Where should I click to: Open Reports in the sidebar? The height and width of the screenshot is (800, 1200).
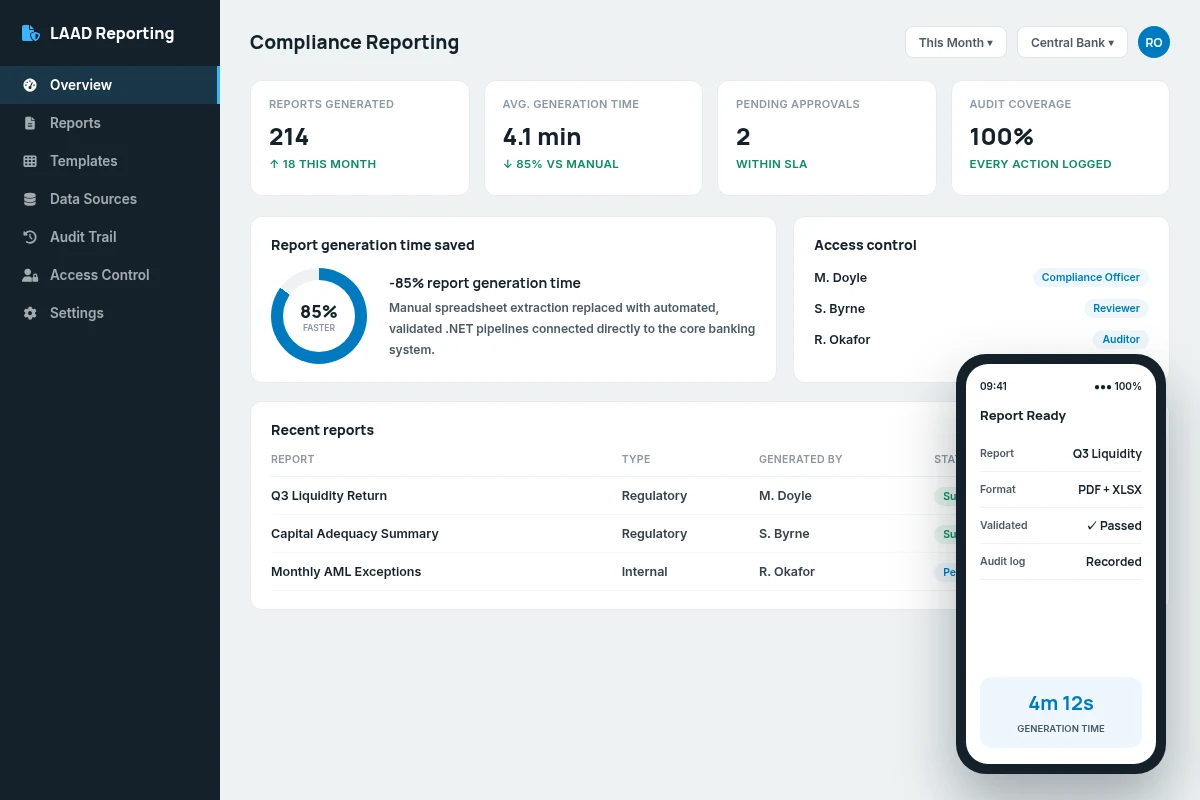110,123
